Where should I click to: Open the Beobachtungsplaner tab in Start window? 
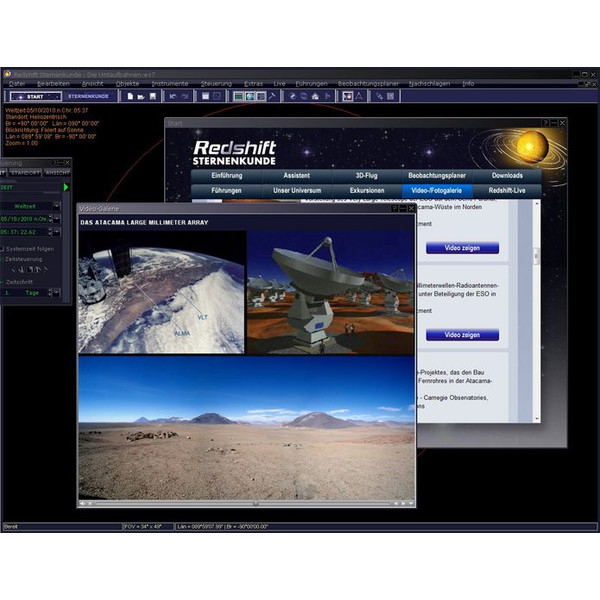tap(437, 176)
